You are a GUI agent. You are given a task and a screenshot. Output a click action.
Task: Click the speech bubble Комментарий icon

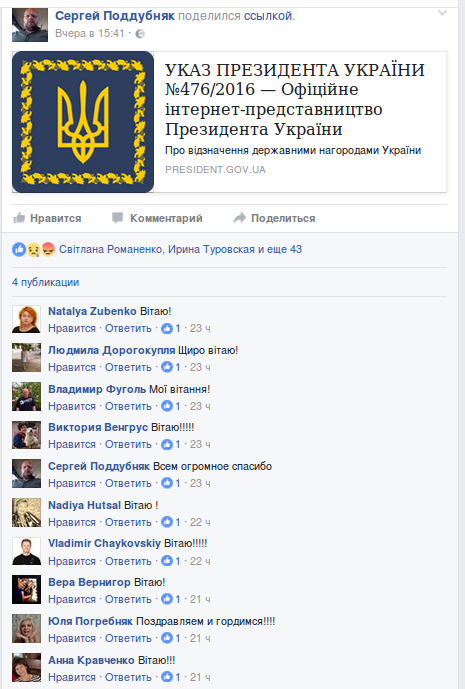pos(117,218)
